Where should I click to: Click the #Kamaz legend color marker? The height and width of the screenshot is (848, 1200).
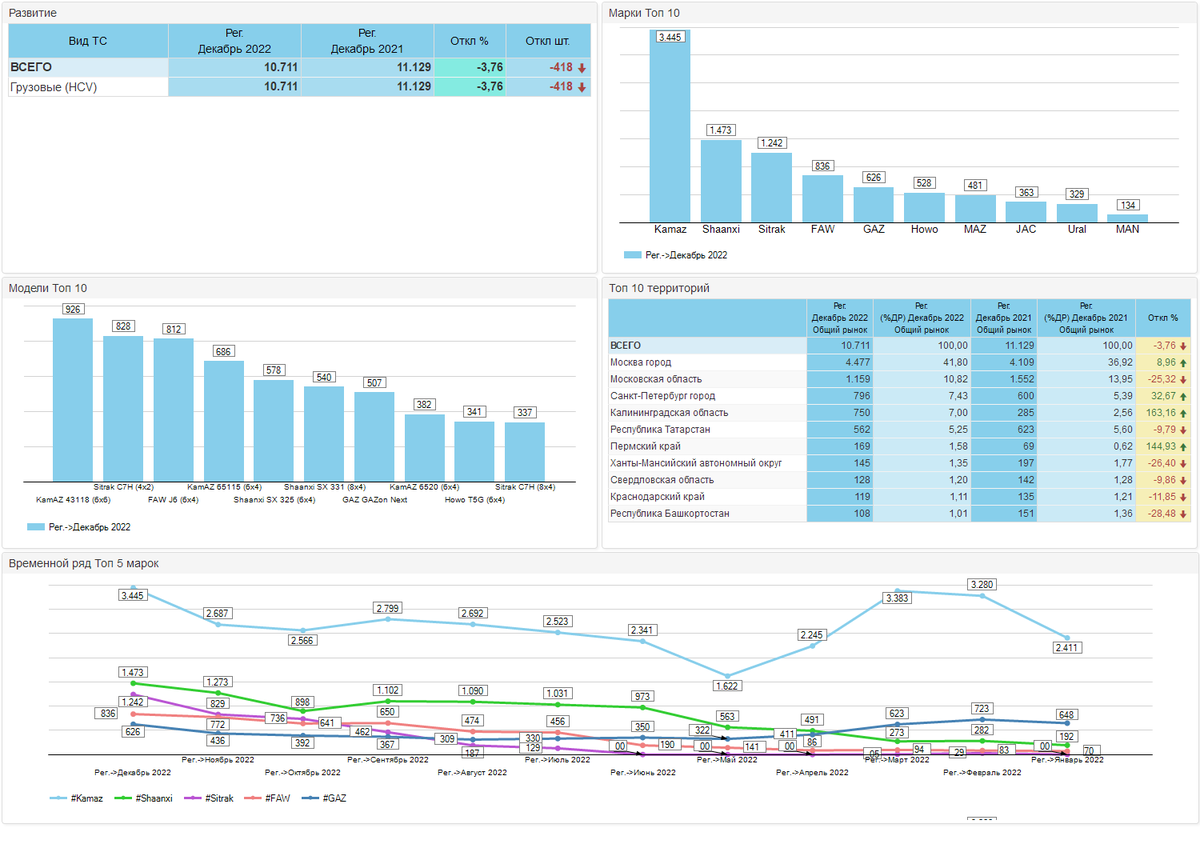click(59, 798)
